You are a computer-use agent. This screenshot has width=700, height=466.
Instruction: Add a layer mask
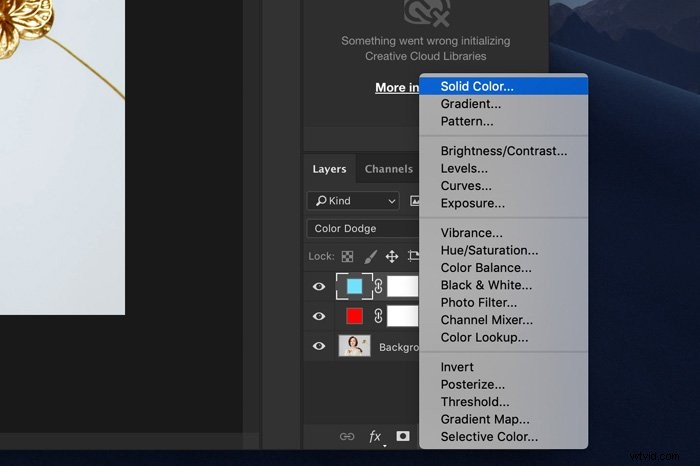pos(403,436)
